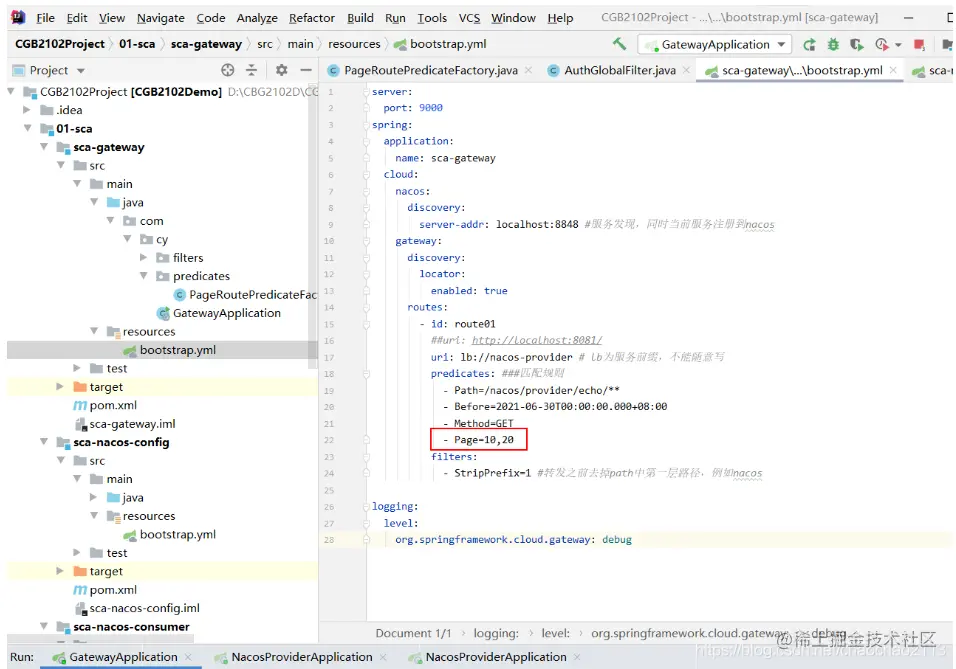Select pom.xml under sca-nacos-config

click(113, 590)
